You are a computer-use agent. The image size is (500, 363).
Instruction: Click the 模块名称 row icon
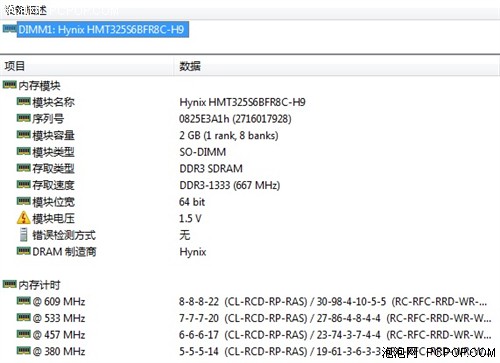coord(24,101)
